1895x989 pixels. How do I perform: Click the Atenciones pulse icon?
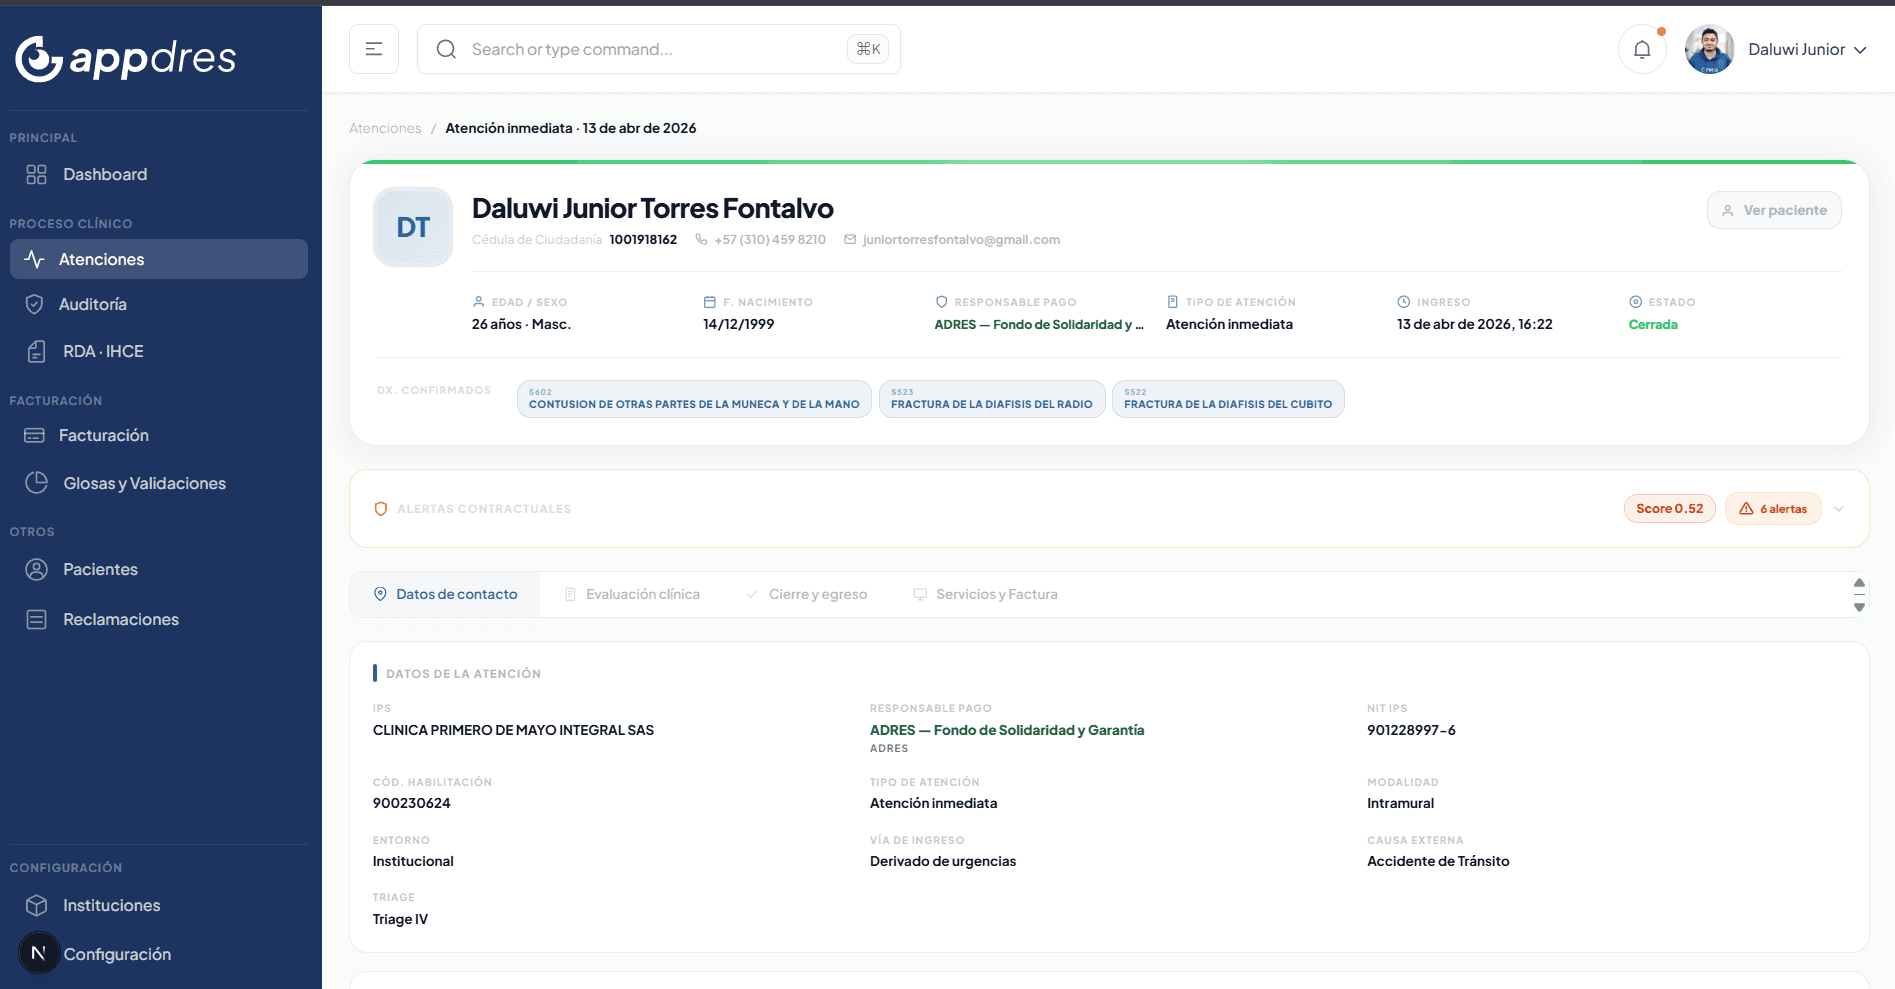point(34,259)
